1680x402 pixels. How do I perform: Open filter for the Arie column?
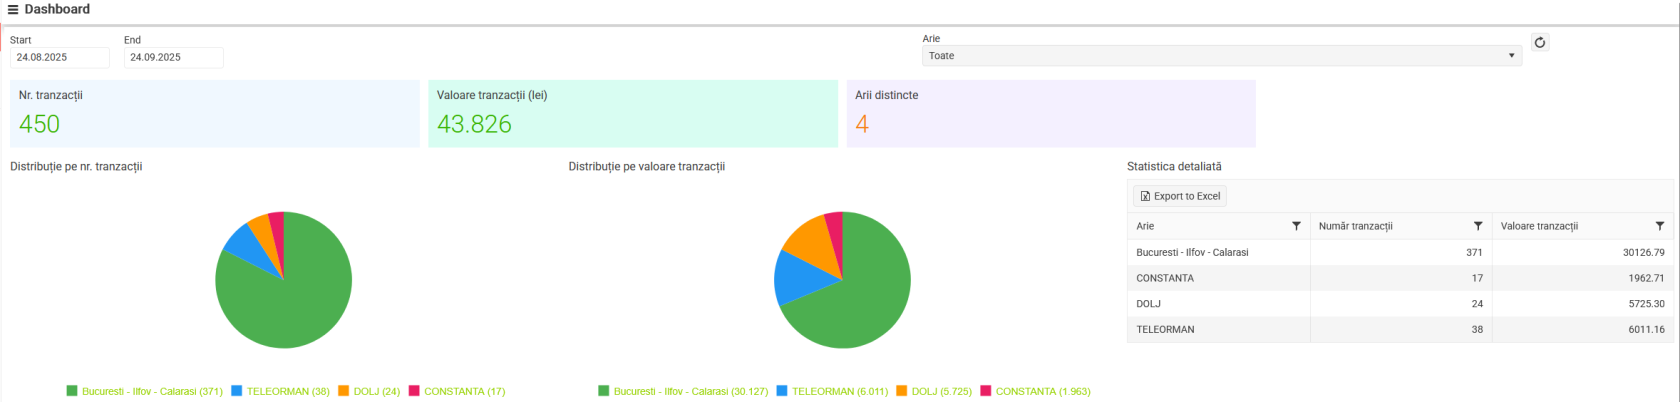click(1296, 226)
